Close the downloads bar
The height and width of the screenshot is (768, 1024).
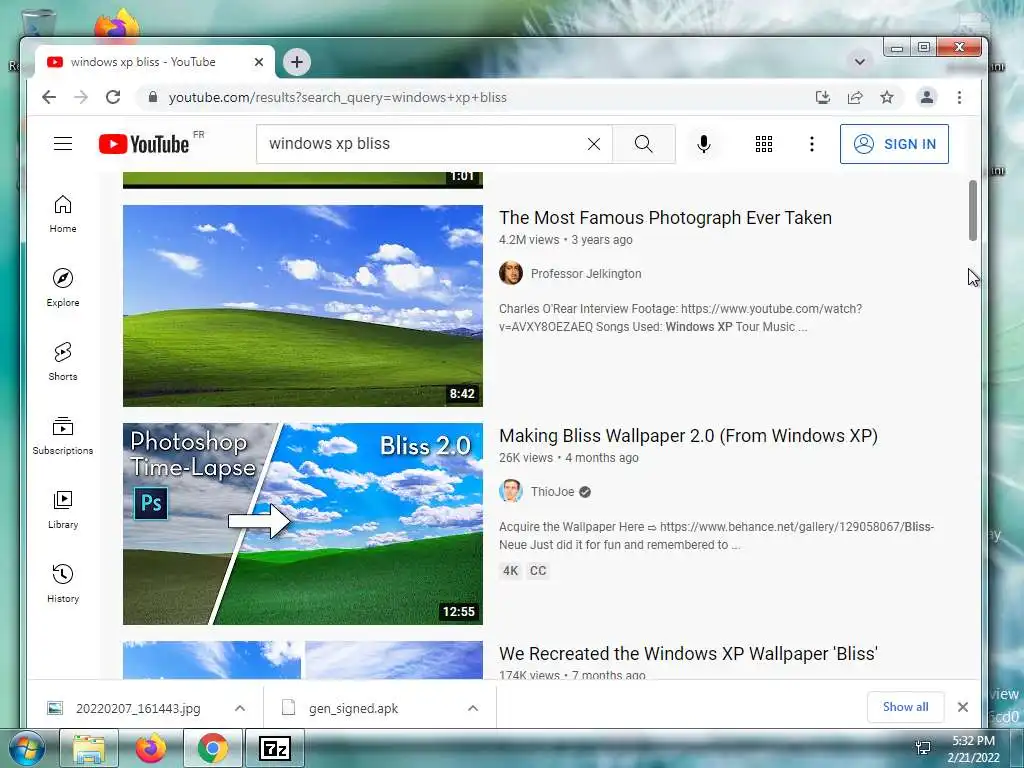coord(963,707)
